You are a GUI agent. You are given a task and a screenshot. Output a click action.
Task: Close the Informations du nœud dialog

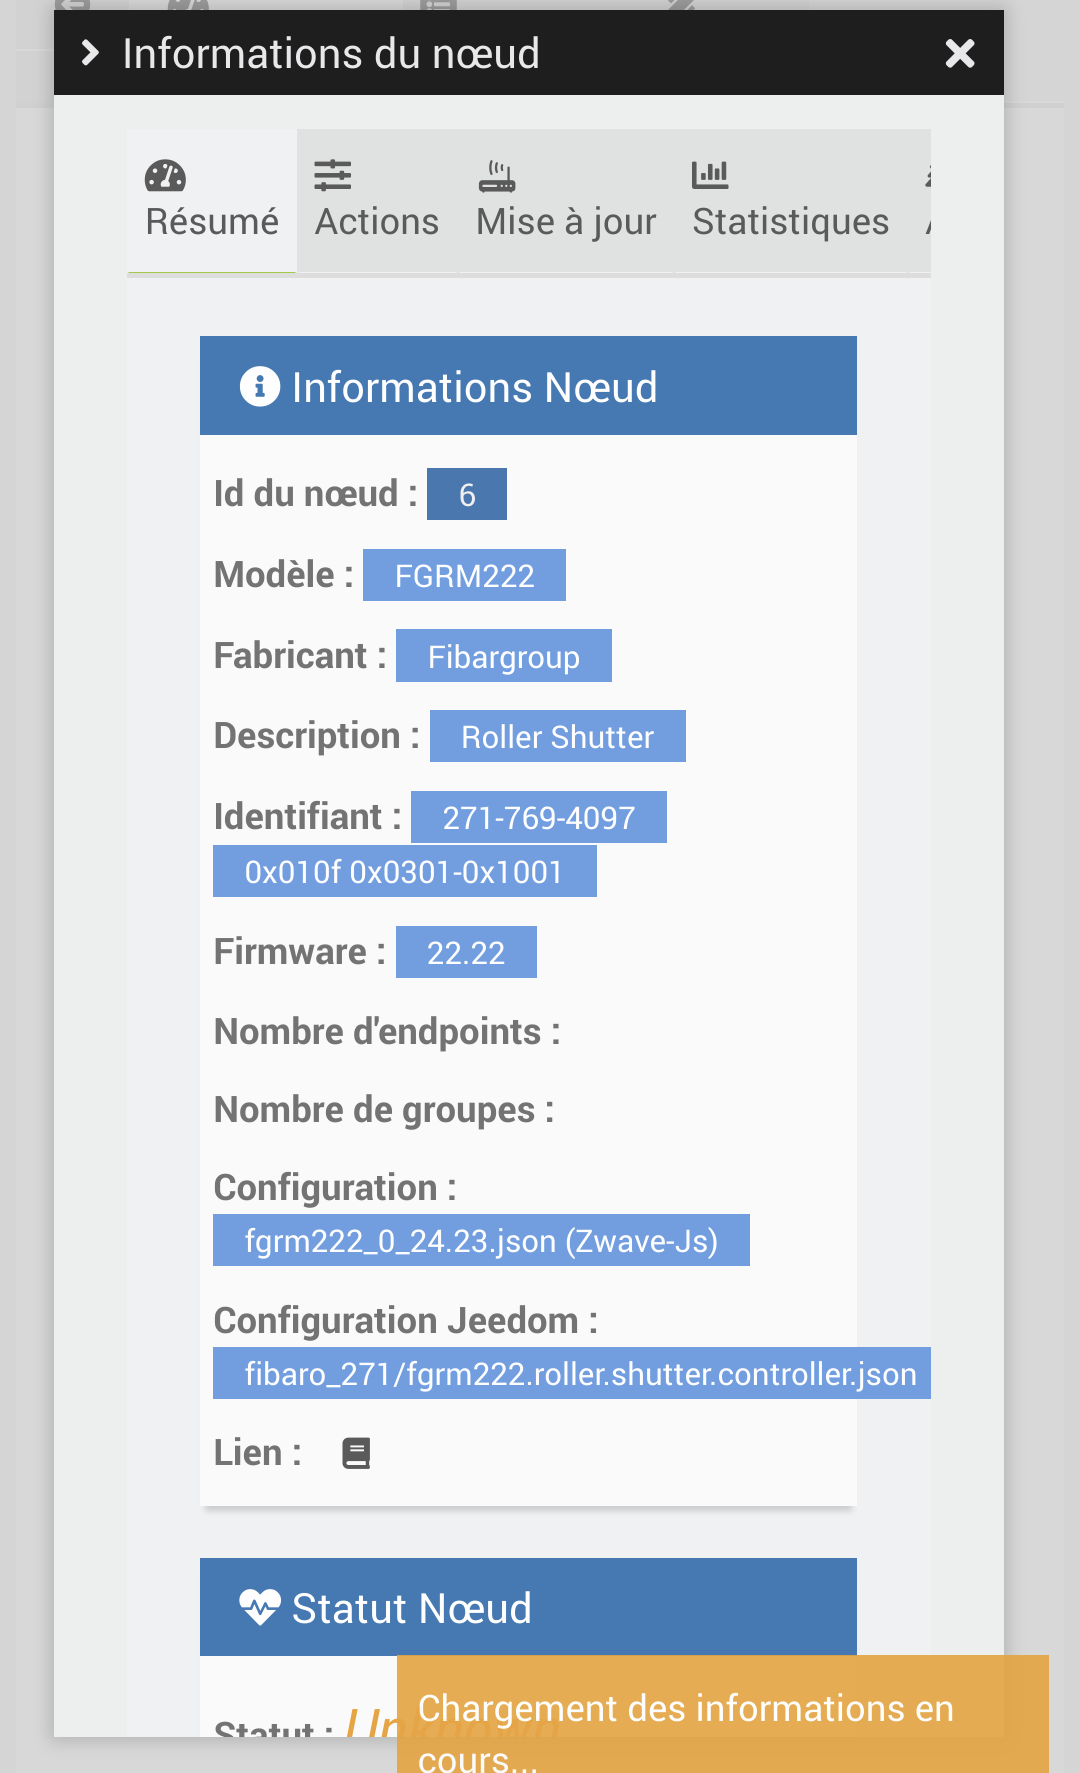(x=959, y=53)
